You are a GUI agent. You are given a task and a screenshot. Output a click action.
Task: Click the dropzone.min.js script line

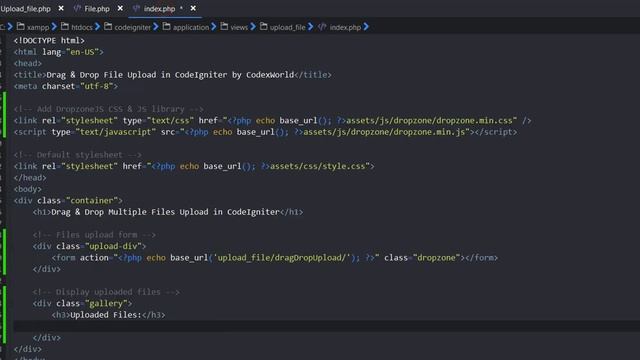pos(265,132)
